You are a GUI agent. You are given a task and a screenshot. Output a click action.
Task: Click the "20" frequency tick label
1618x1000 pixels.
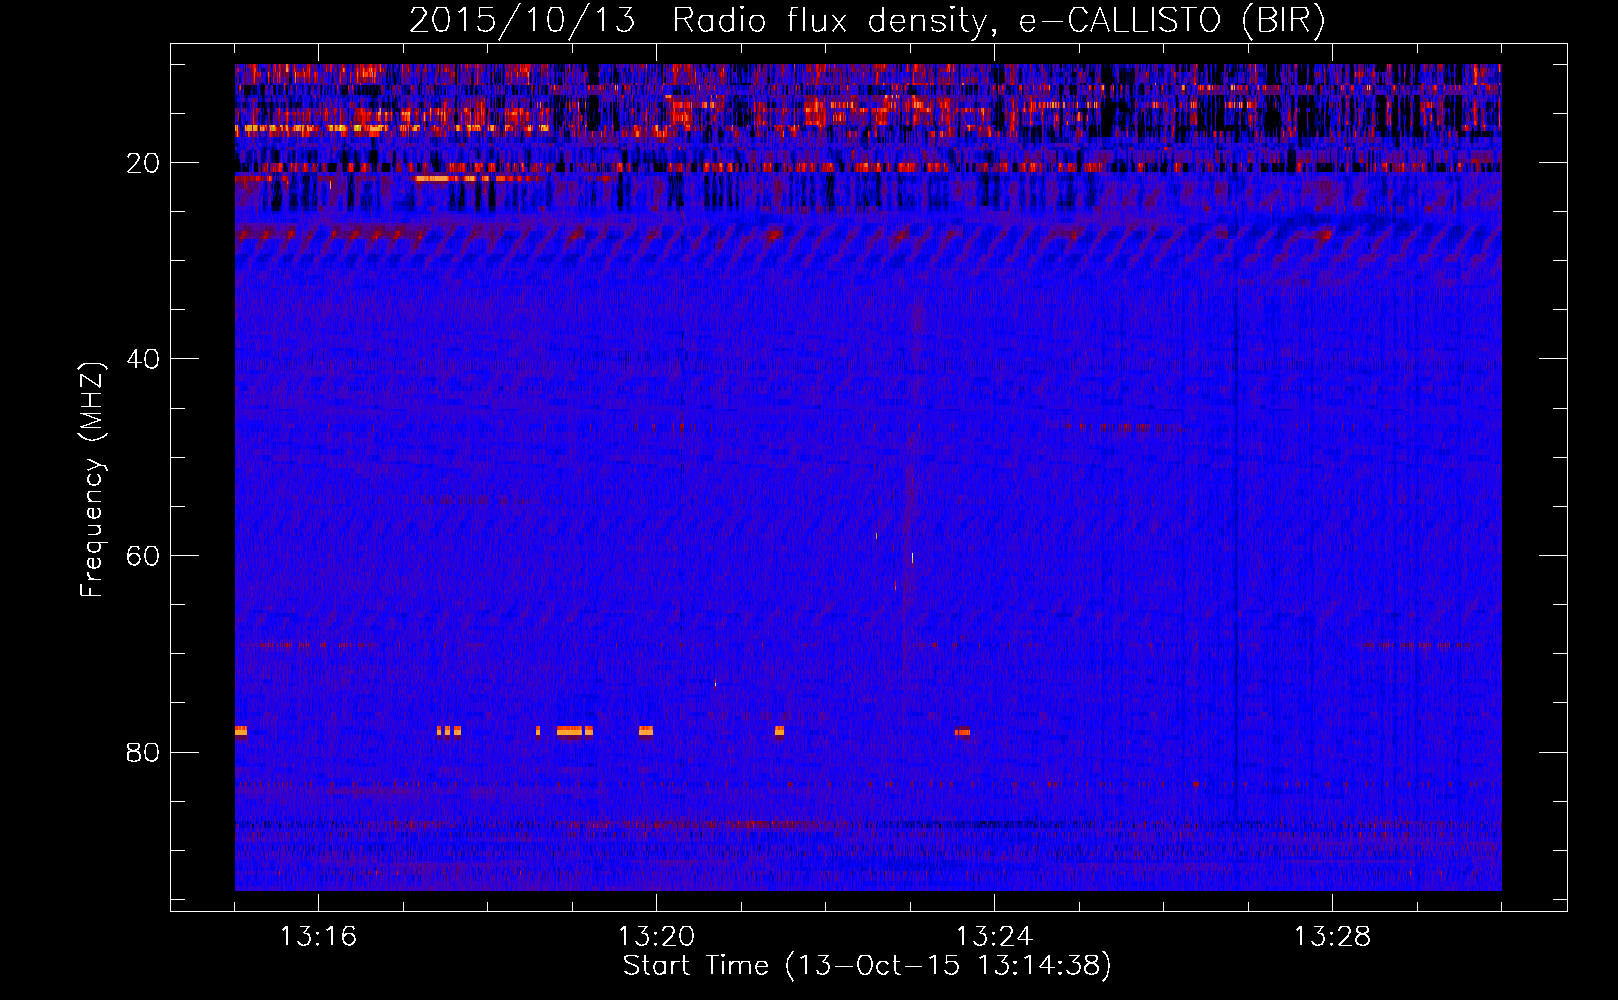tap(144, 163)
